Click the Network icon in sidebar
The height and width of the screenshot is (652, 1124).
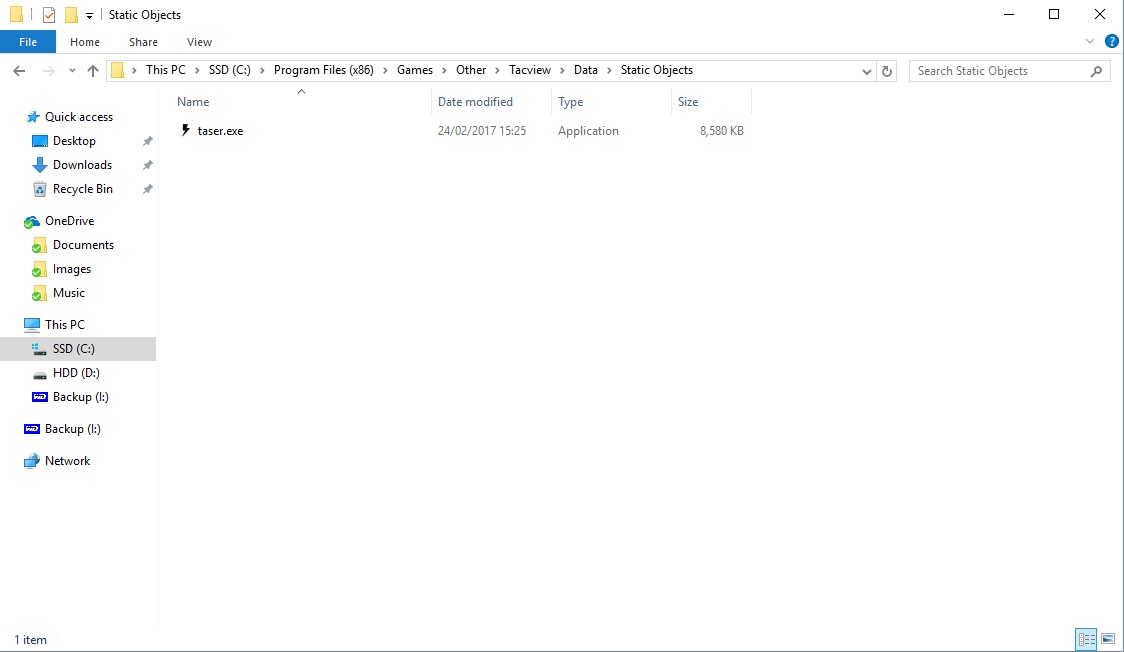coord(32,461)
